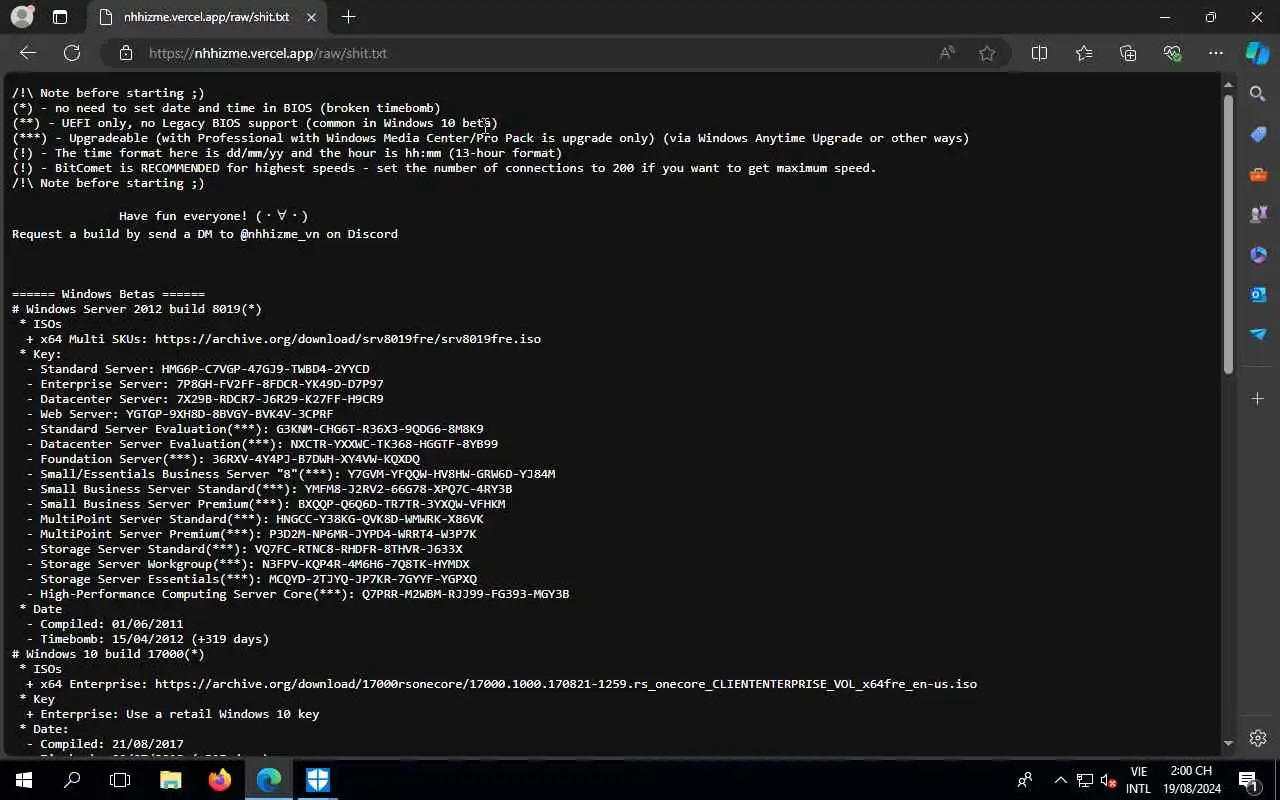Open Edge Settings and more menu
The image size is (1280, 800).
pos(1216,53)
